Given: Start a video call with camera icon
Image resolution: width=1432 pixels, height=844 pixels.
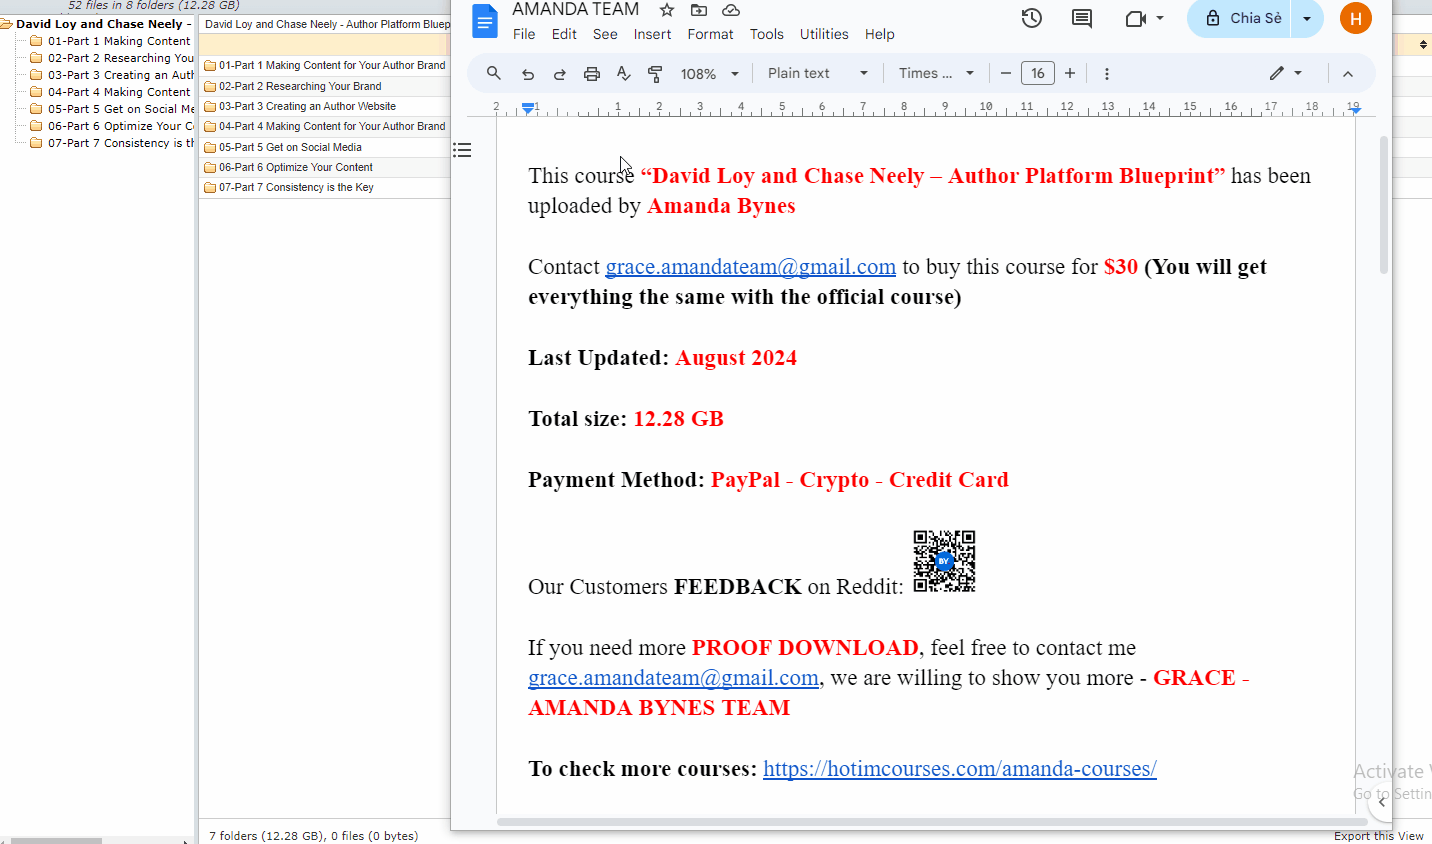Looking at the screenshot, I should coord(1135,18).
